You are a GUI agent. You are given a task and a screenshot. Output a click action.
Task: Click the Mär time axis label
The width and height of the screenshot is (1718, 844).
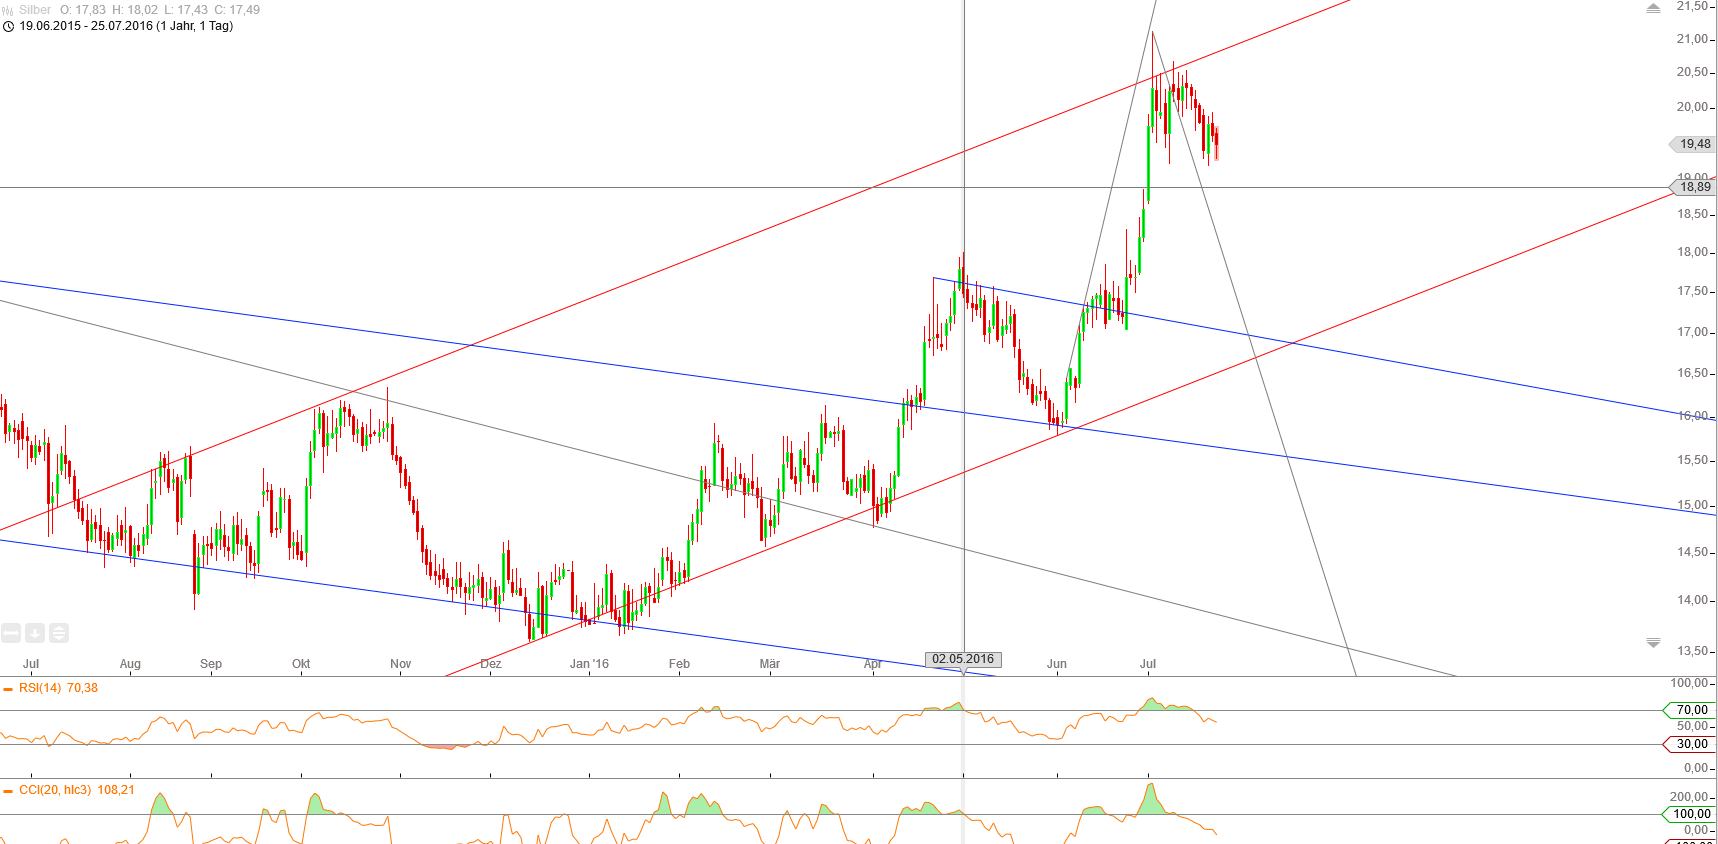(x=770, y=664)
